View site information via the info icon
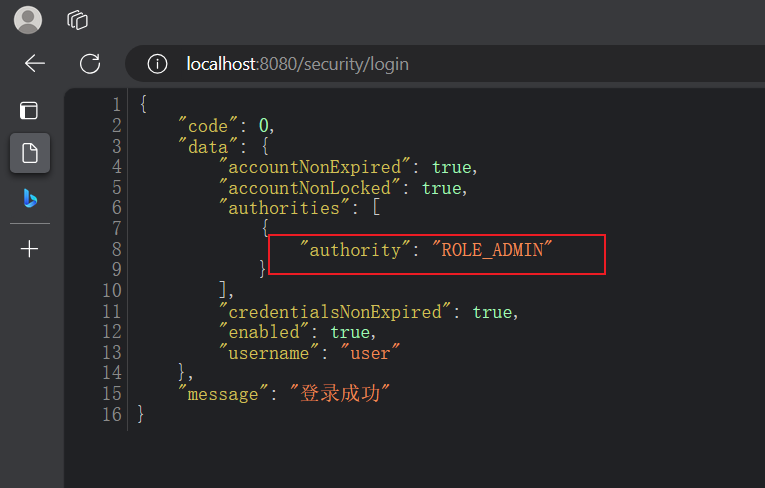This screenshot has height=488, width=765. click(157, 64)
